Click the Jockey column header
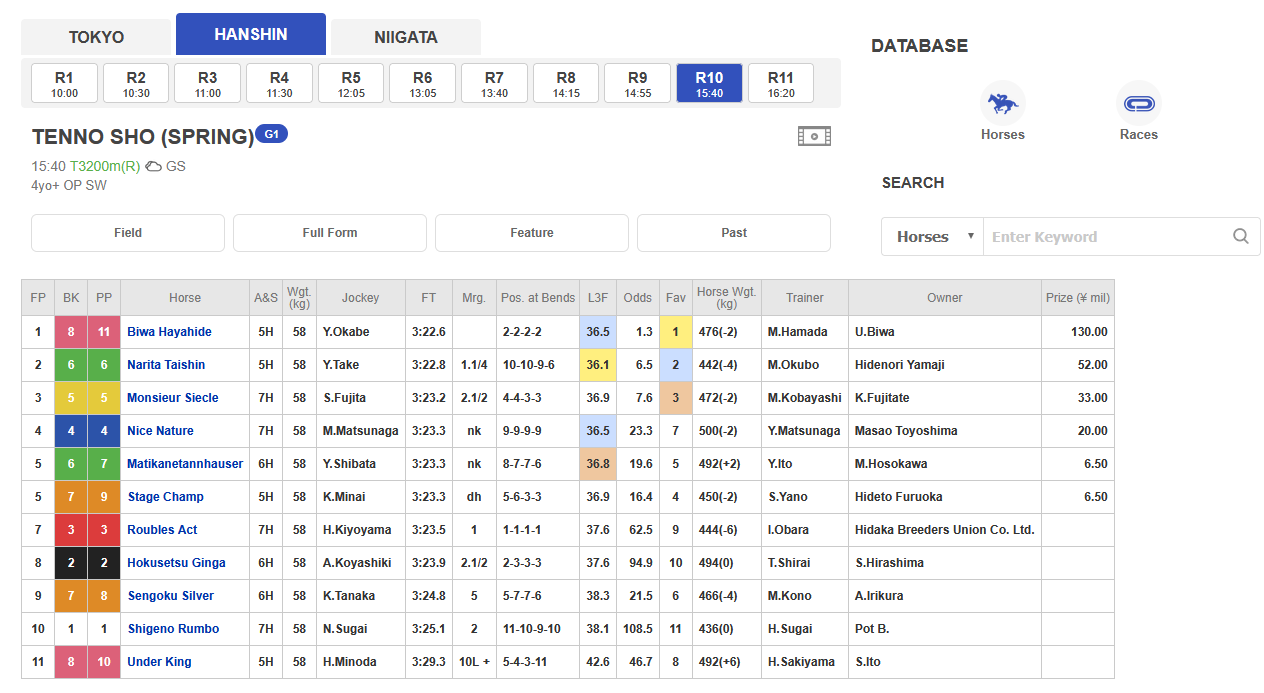Viewport: 1264px width, 693px height. [361, 298]
